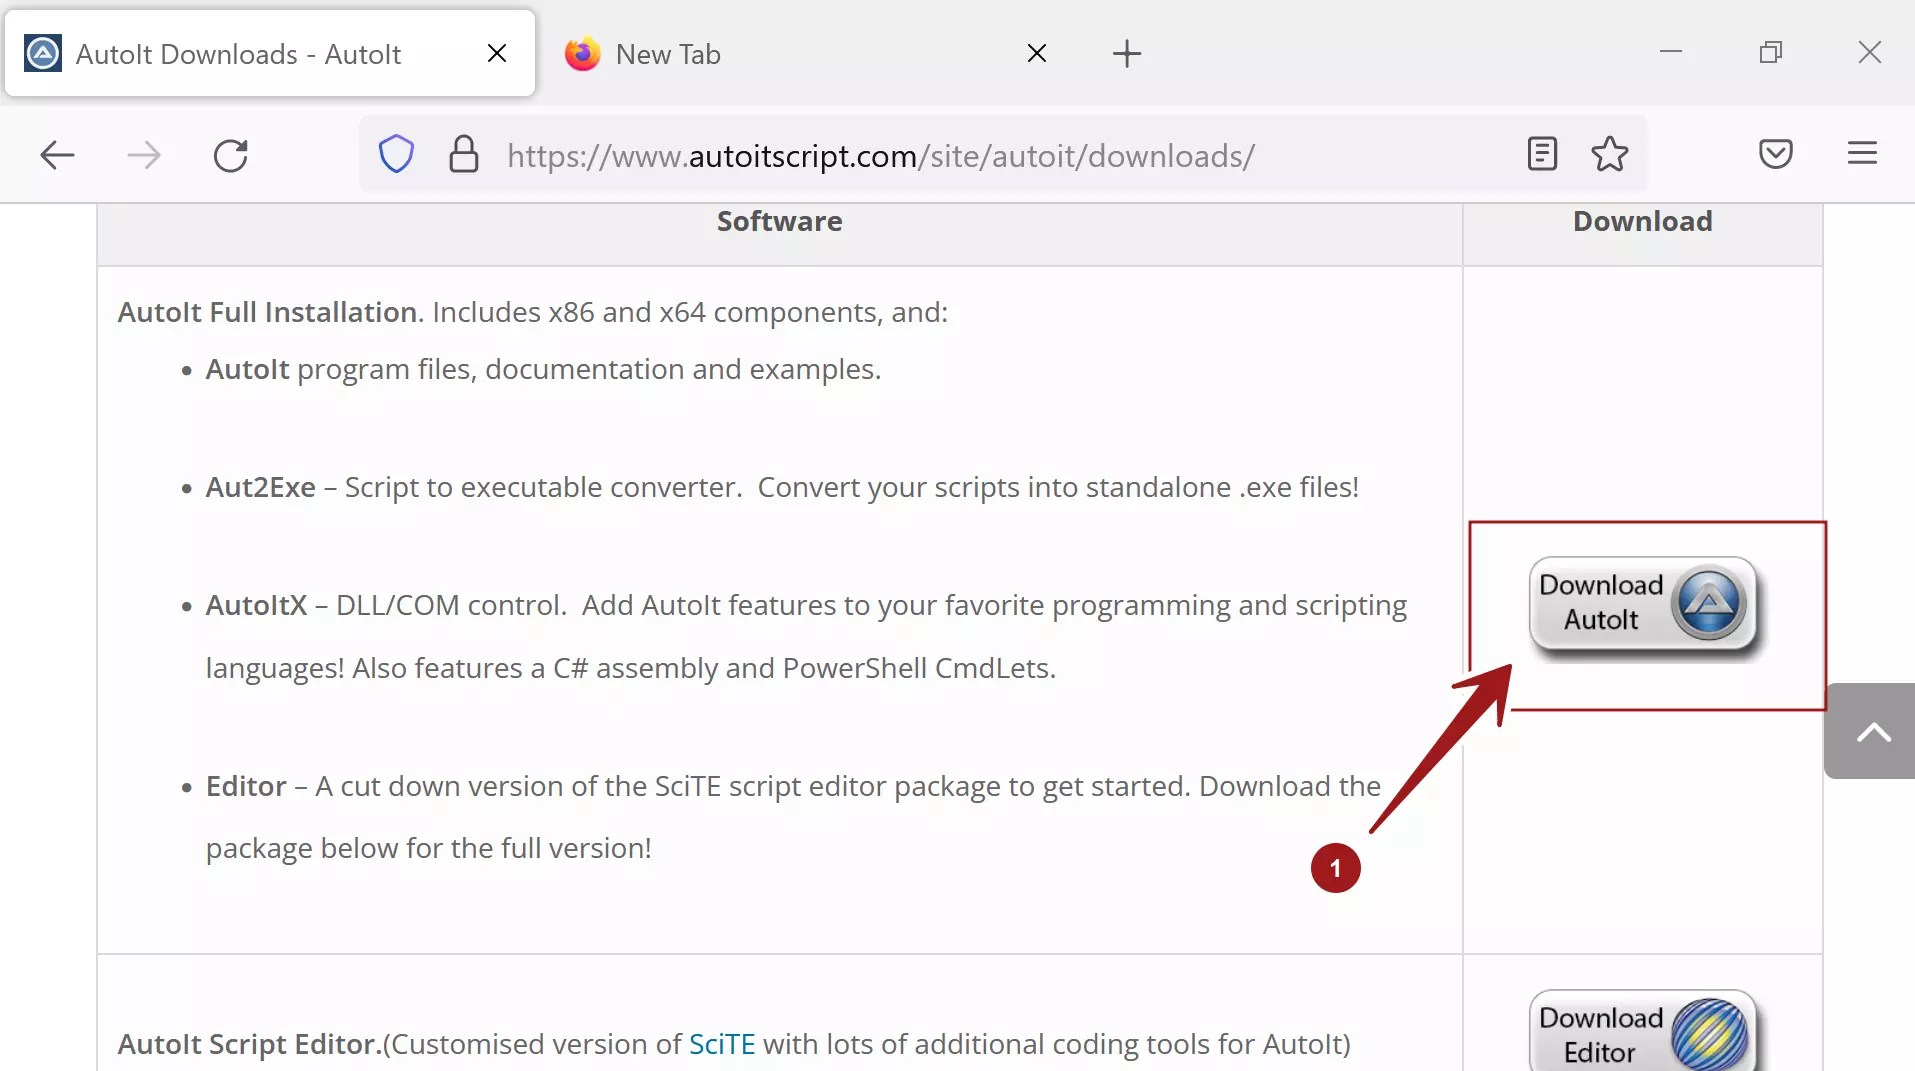Bookmark this page with the star
Viewport: 1915px width, 1071px height.
(1609, 153)
